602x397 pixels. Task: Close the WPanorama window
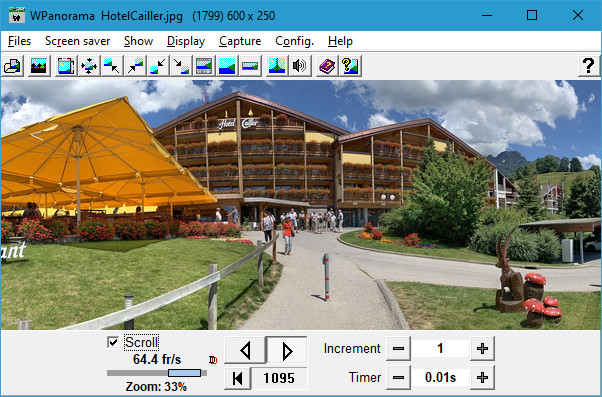tap(578, 15)
